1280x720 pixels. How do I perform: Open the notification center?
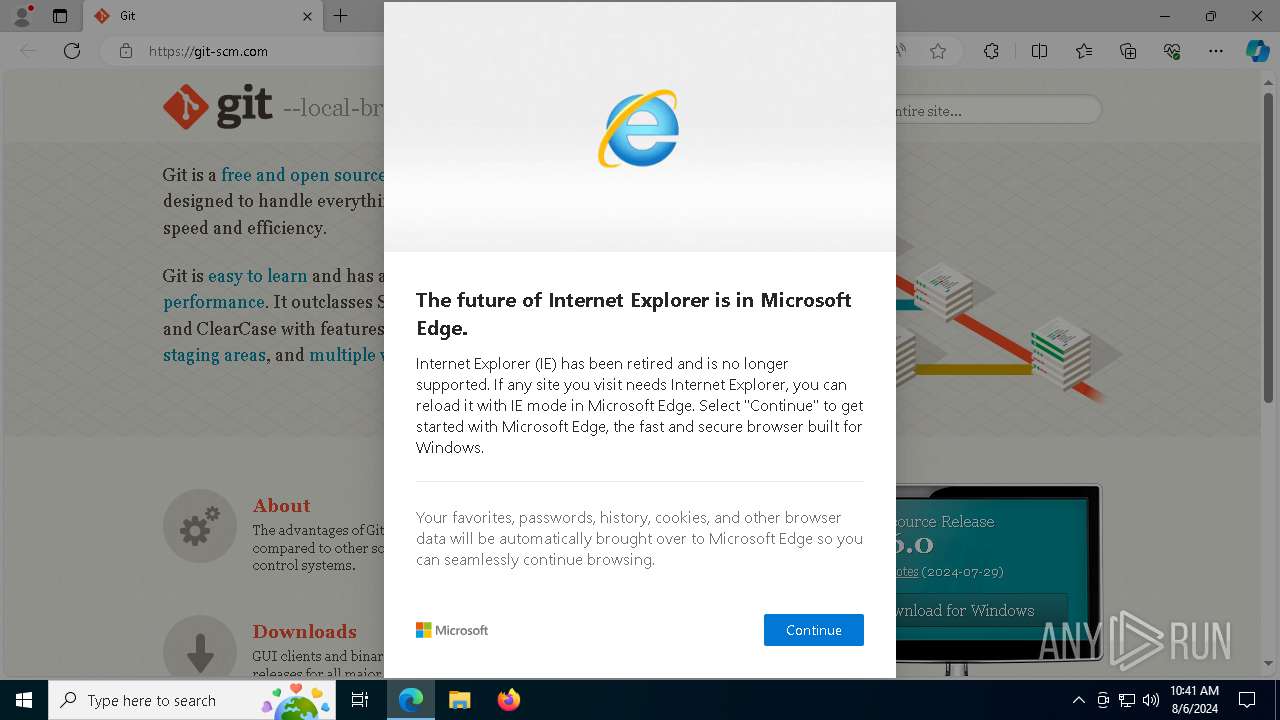tap(1247, 700)
